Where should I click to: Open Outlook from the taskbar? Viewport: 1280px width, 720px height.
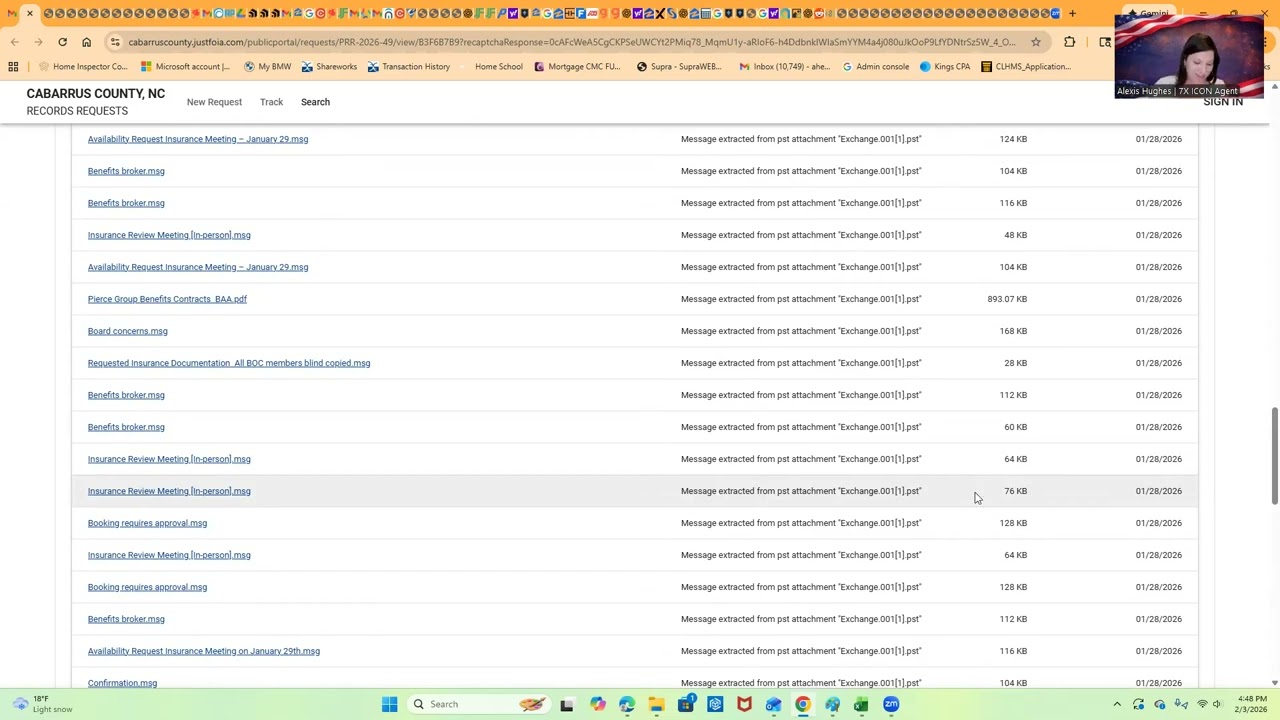(773, 704)
